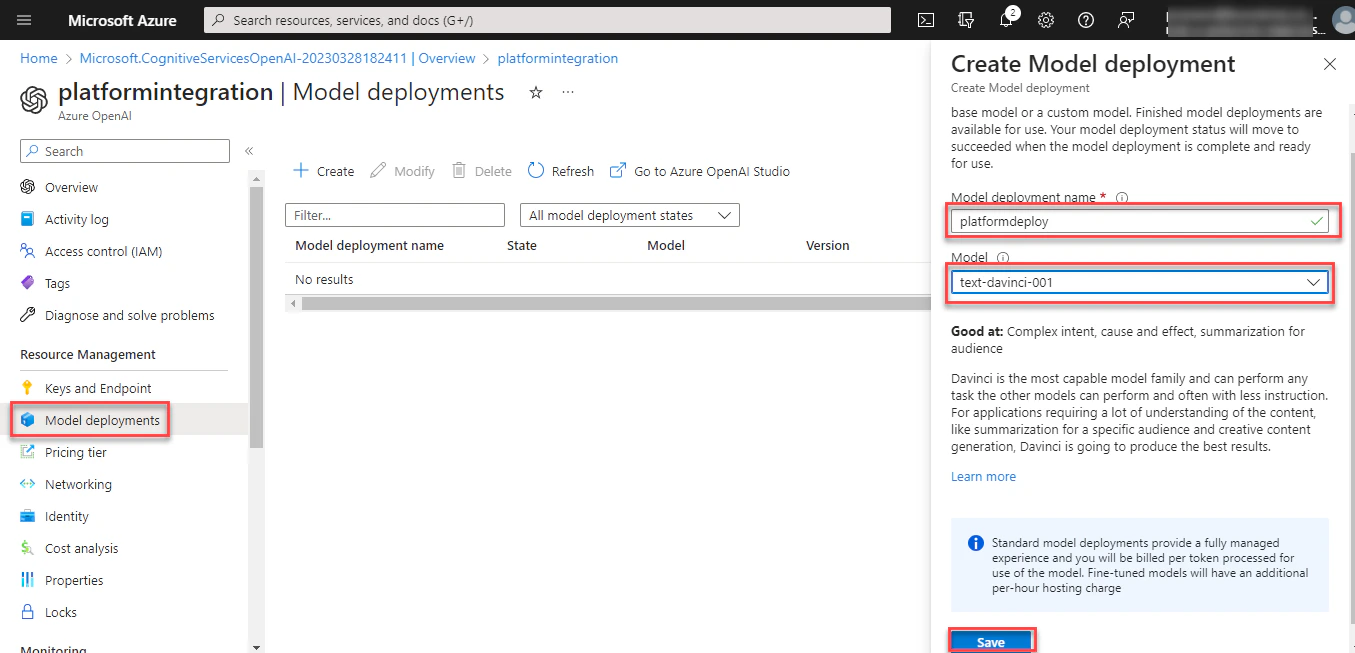Open Networking in the sidebar
The width and height of the screenshot is (1355, 653).
(x=78, y=484)
